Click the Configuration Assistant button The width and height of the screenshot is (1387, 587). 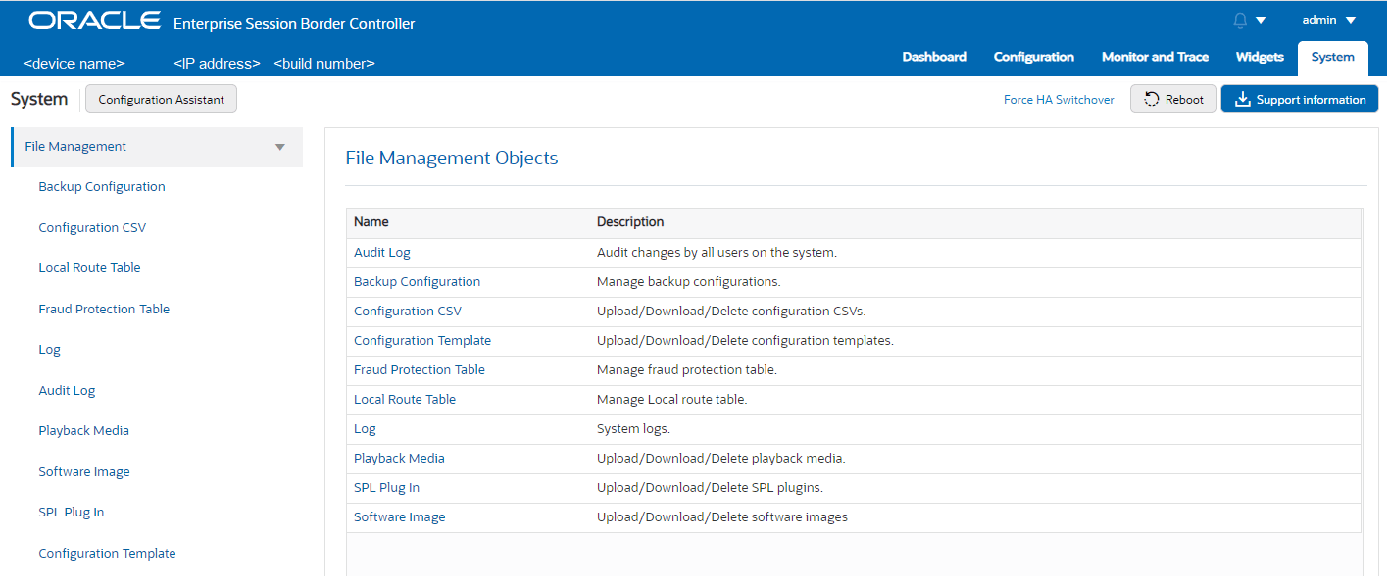click(160, 98)
